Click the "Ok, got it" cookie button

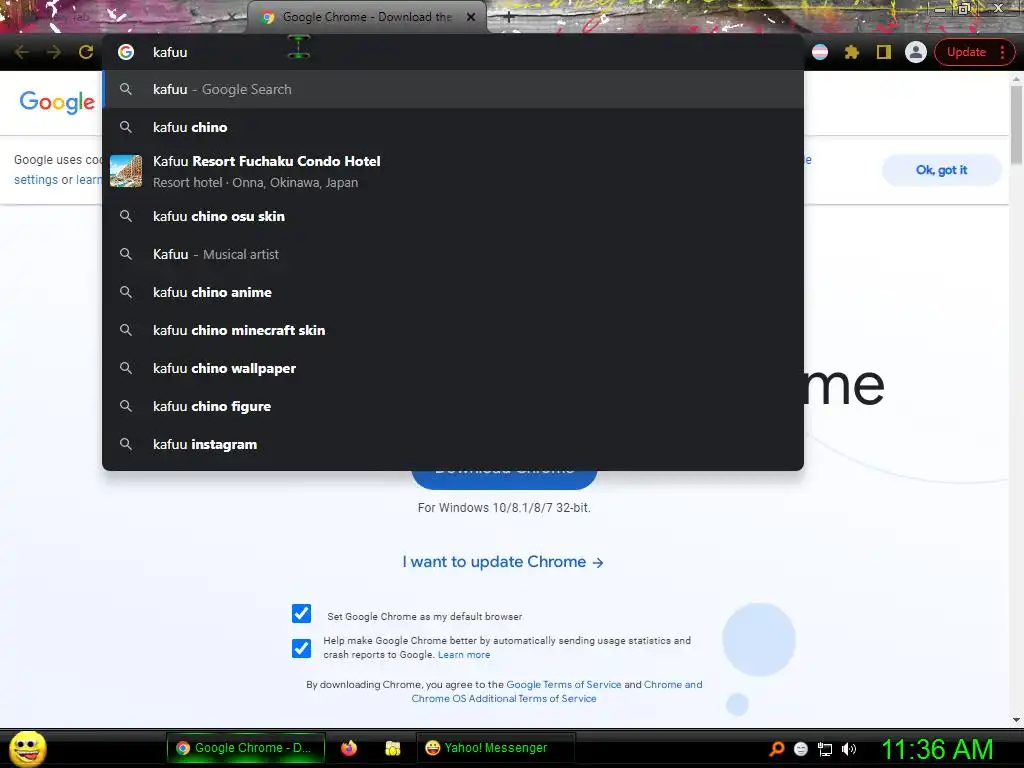click(x=941, y=170)
